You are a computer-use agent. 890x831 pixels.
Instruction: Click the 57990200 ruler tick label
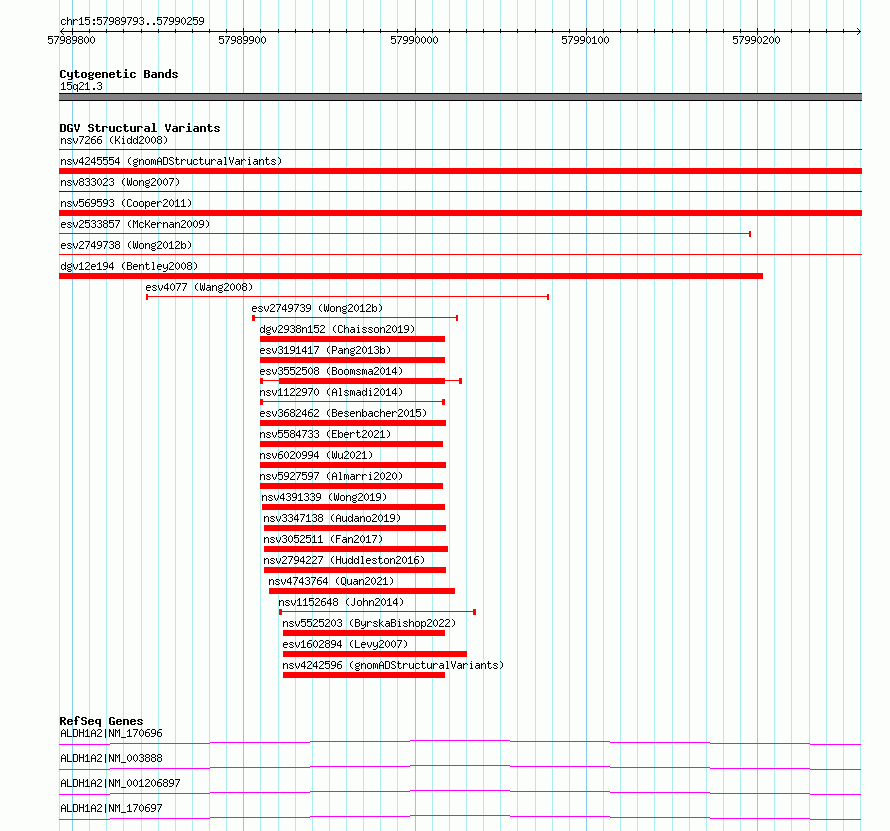pyautogui.click(x=756, y=40)
